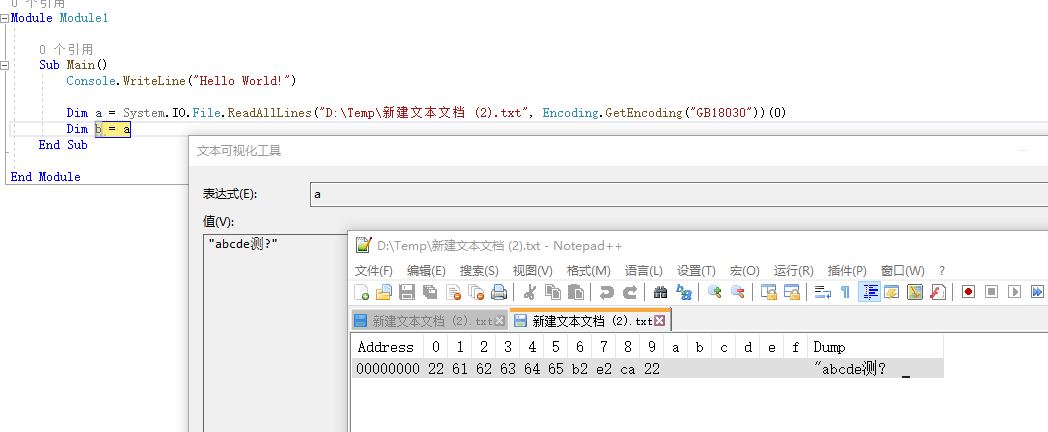This screenshot has width=1048, height=432.
Task: Click the "GB18030" string in code
Action: tap(719, 113)
